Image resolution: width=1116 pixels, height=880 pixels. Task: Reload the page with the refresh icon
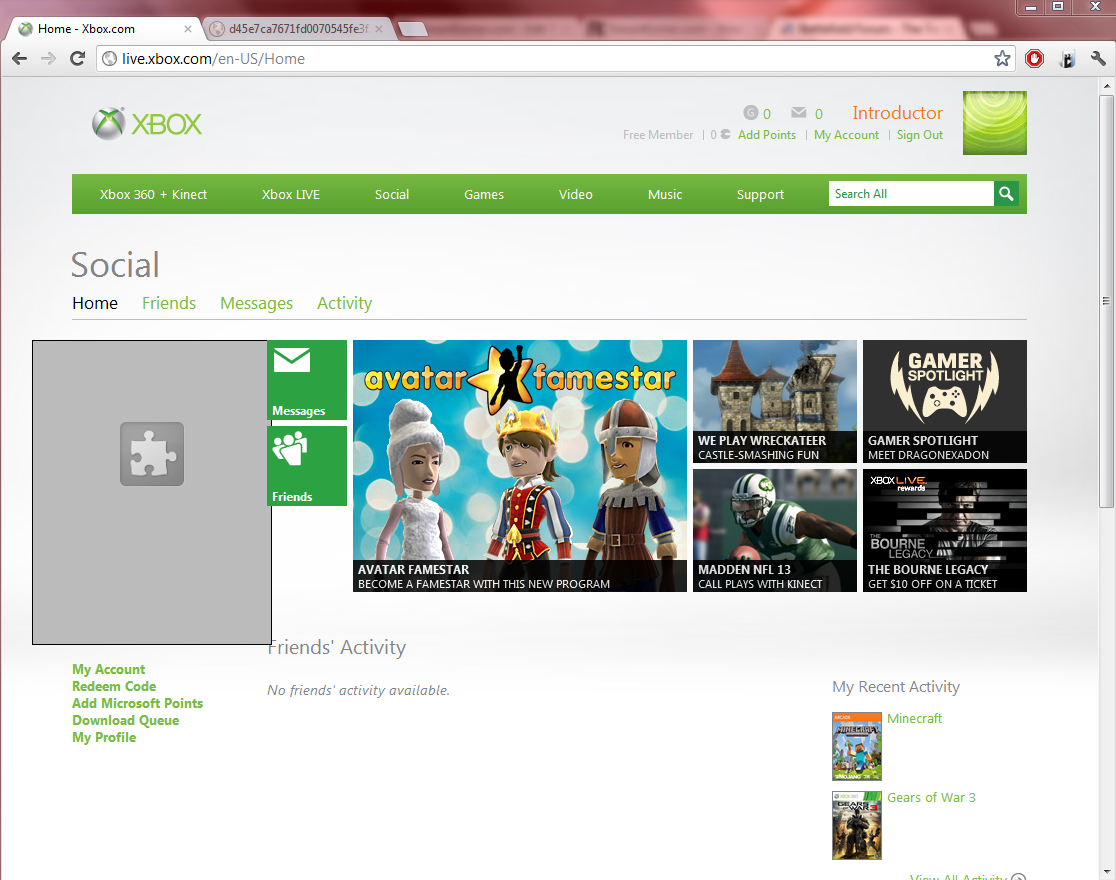78,58
